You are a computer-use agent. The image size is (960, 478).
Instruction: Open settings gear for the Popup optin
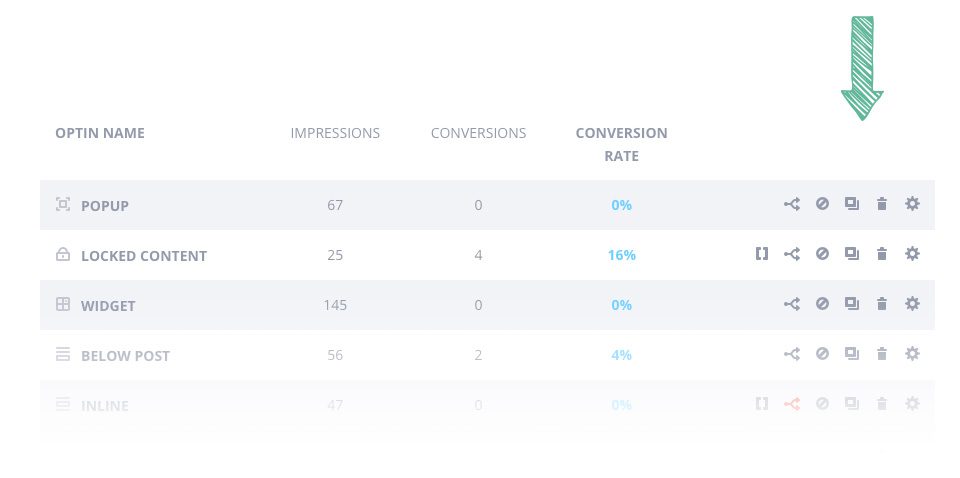[x=912, y=204]
